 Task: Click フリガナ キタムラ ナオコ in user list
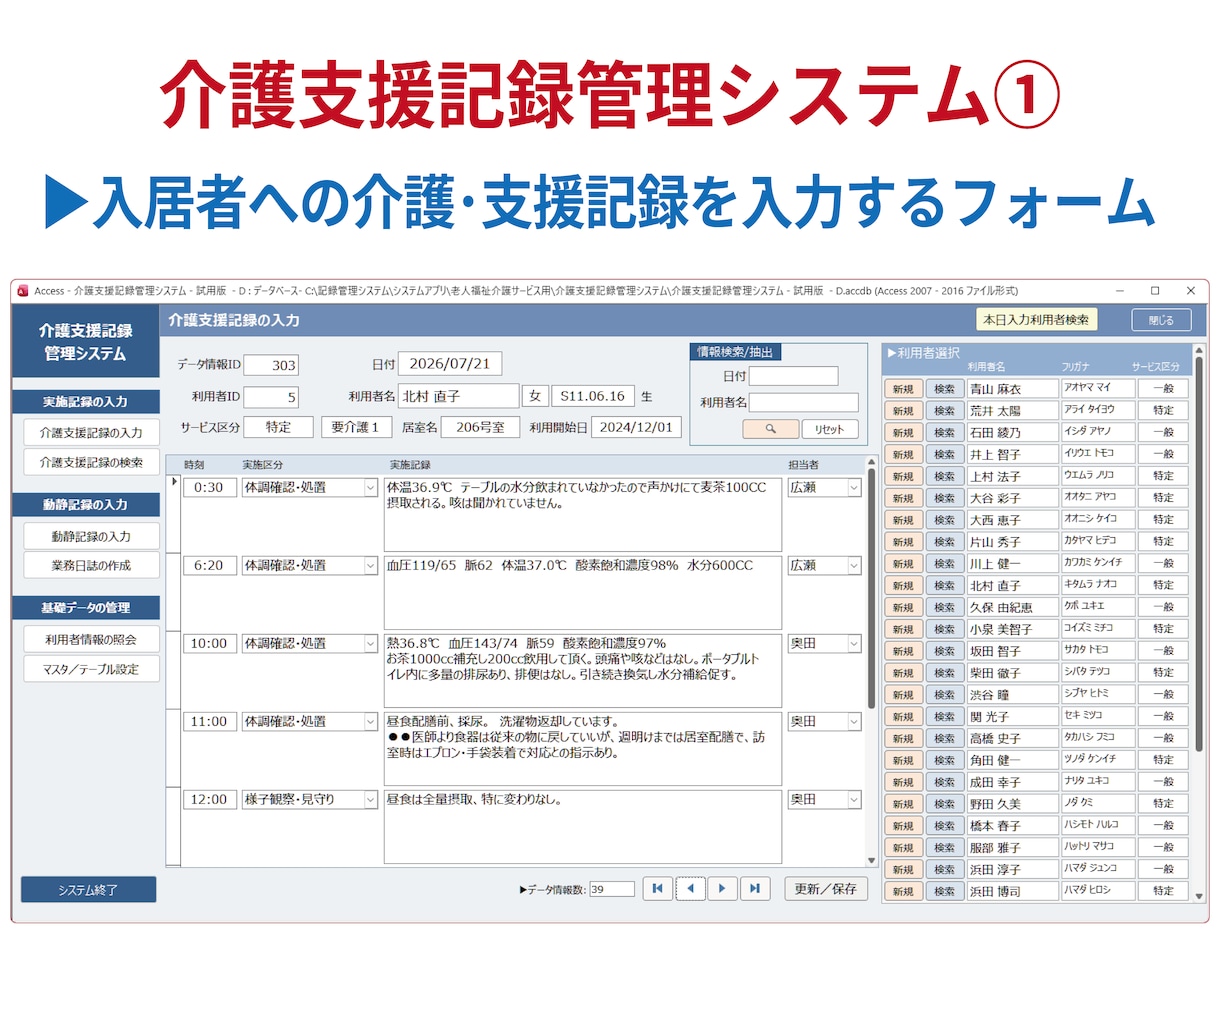pyautogui.click(x=1098, y=584)
